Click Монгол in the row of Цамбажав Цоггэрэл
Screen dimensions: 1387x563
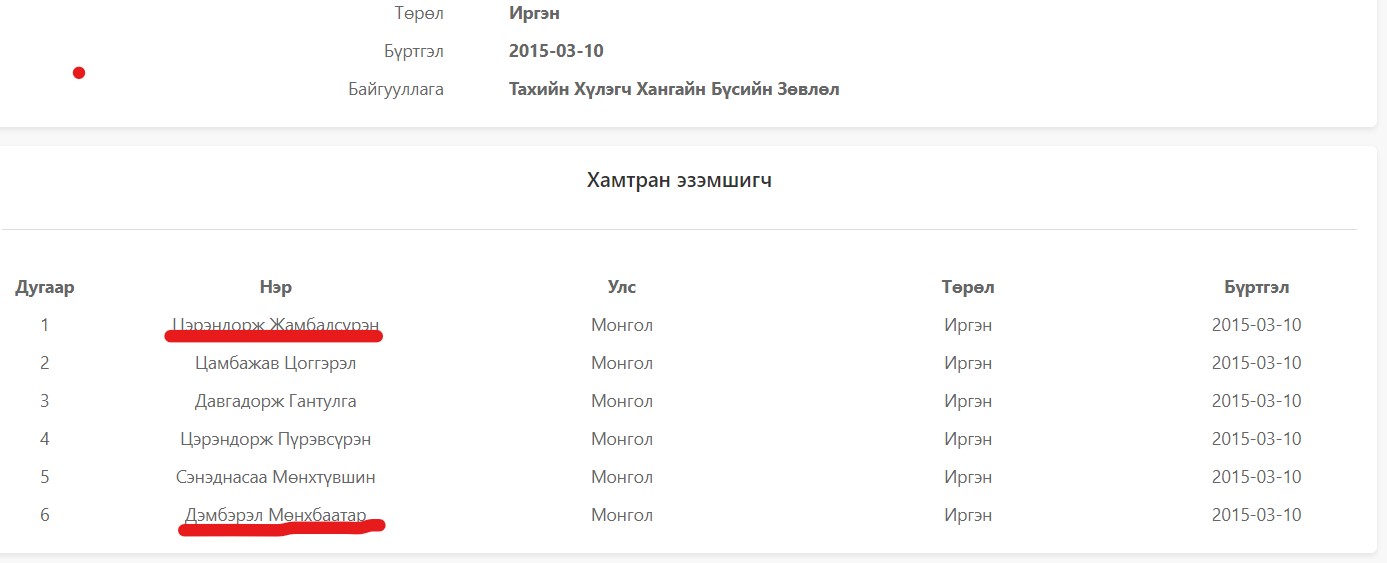[x=622, y=363]
